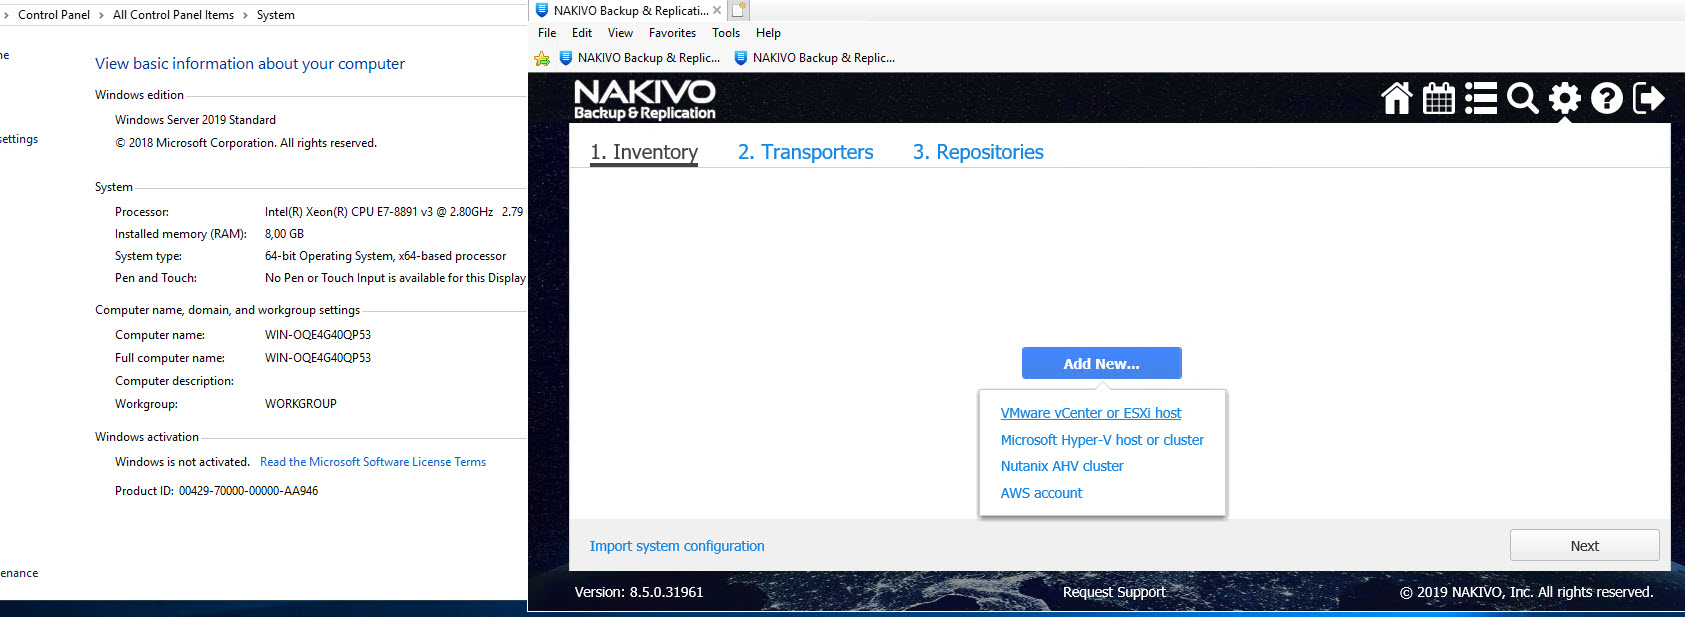1685x617 pixels.
Task: Click the activities list icon
Action: click(x=1481, y=99)
